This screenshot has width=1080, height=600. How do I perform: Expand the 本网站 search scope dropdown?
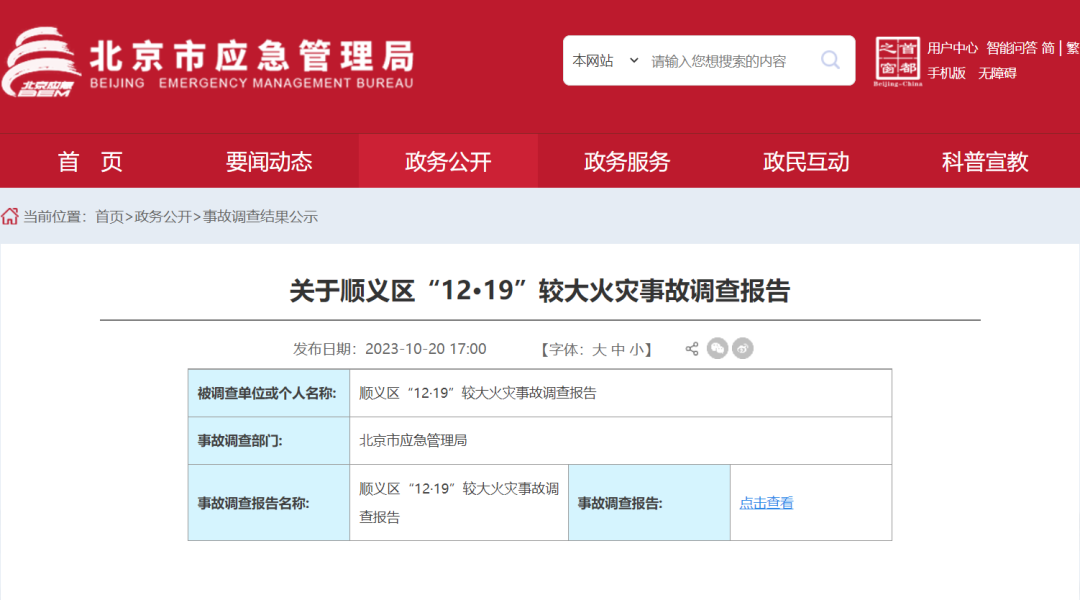click(605, 61)
